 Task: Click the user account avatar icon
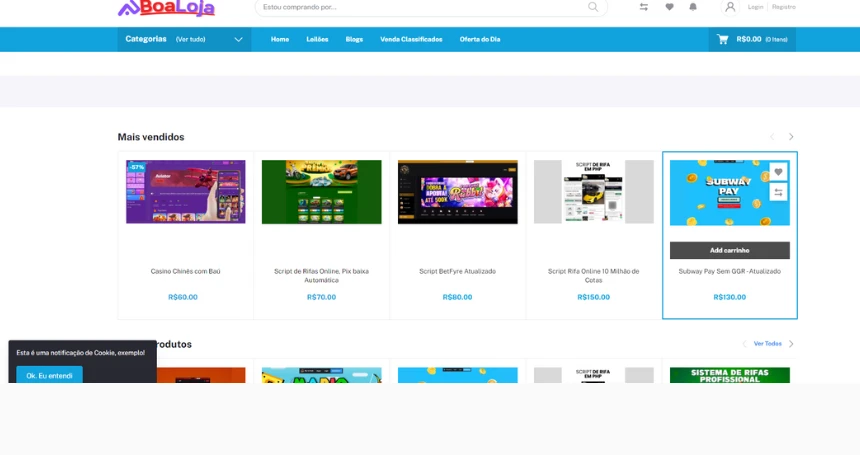(x=730, y=7)
